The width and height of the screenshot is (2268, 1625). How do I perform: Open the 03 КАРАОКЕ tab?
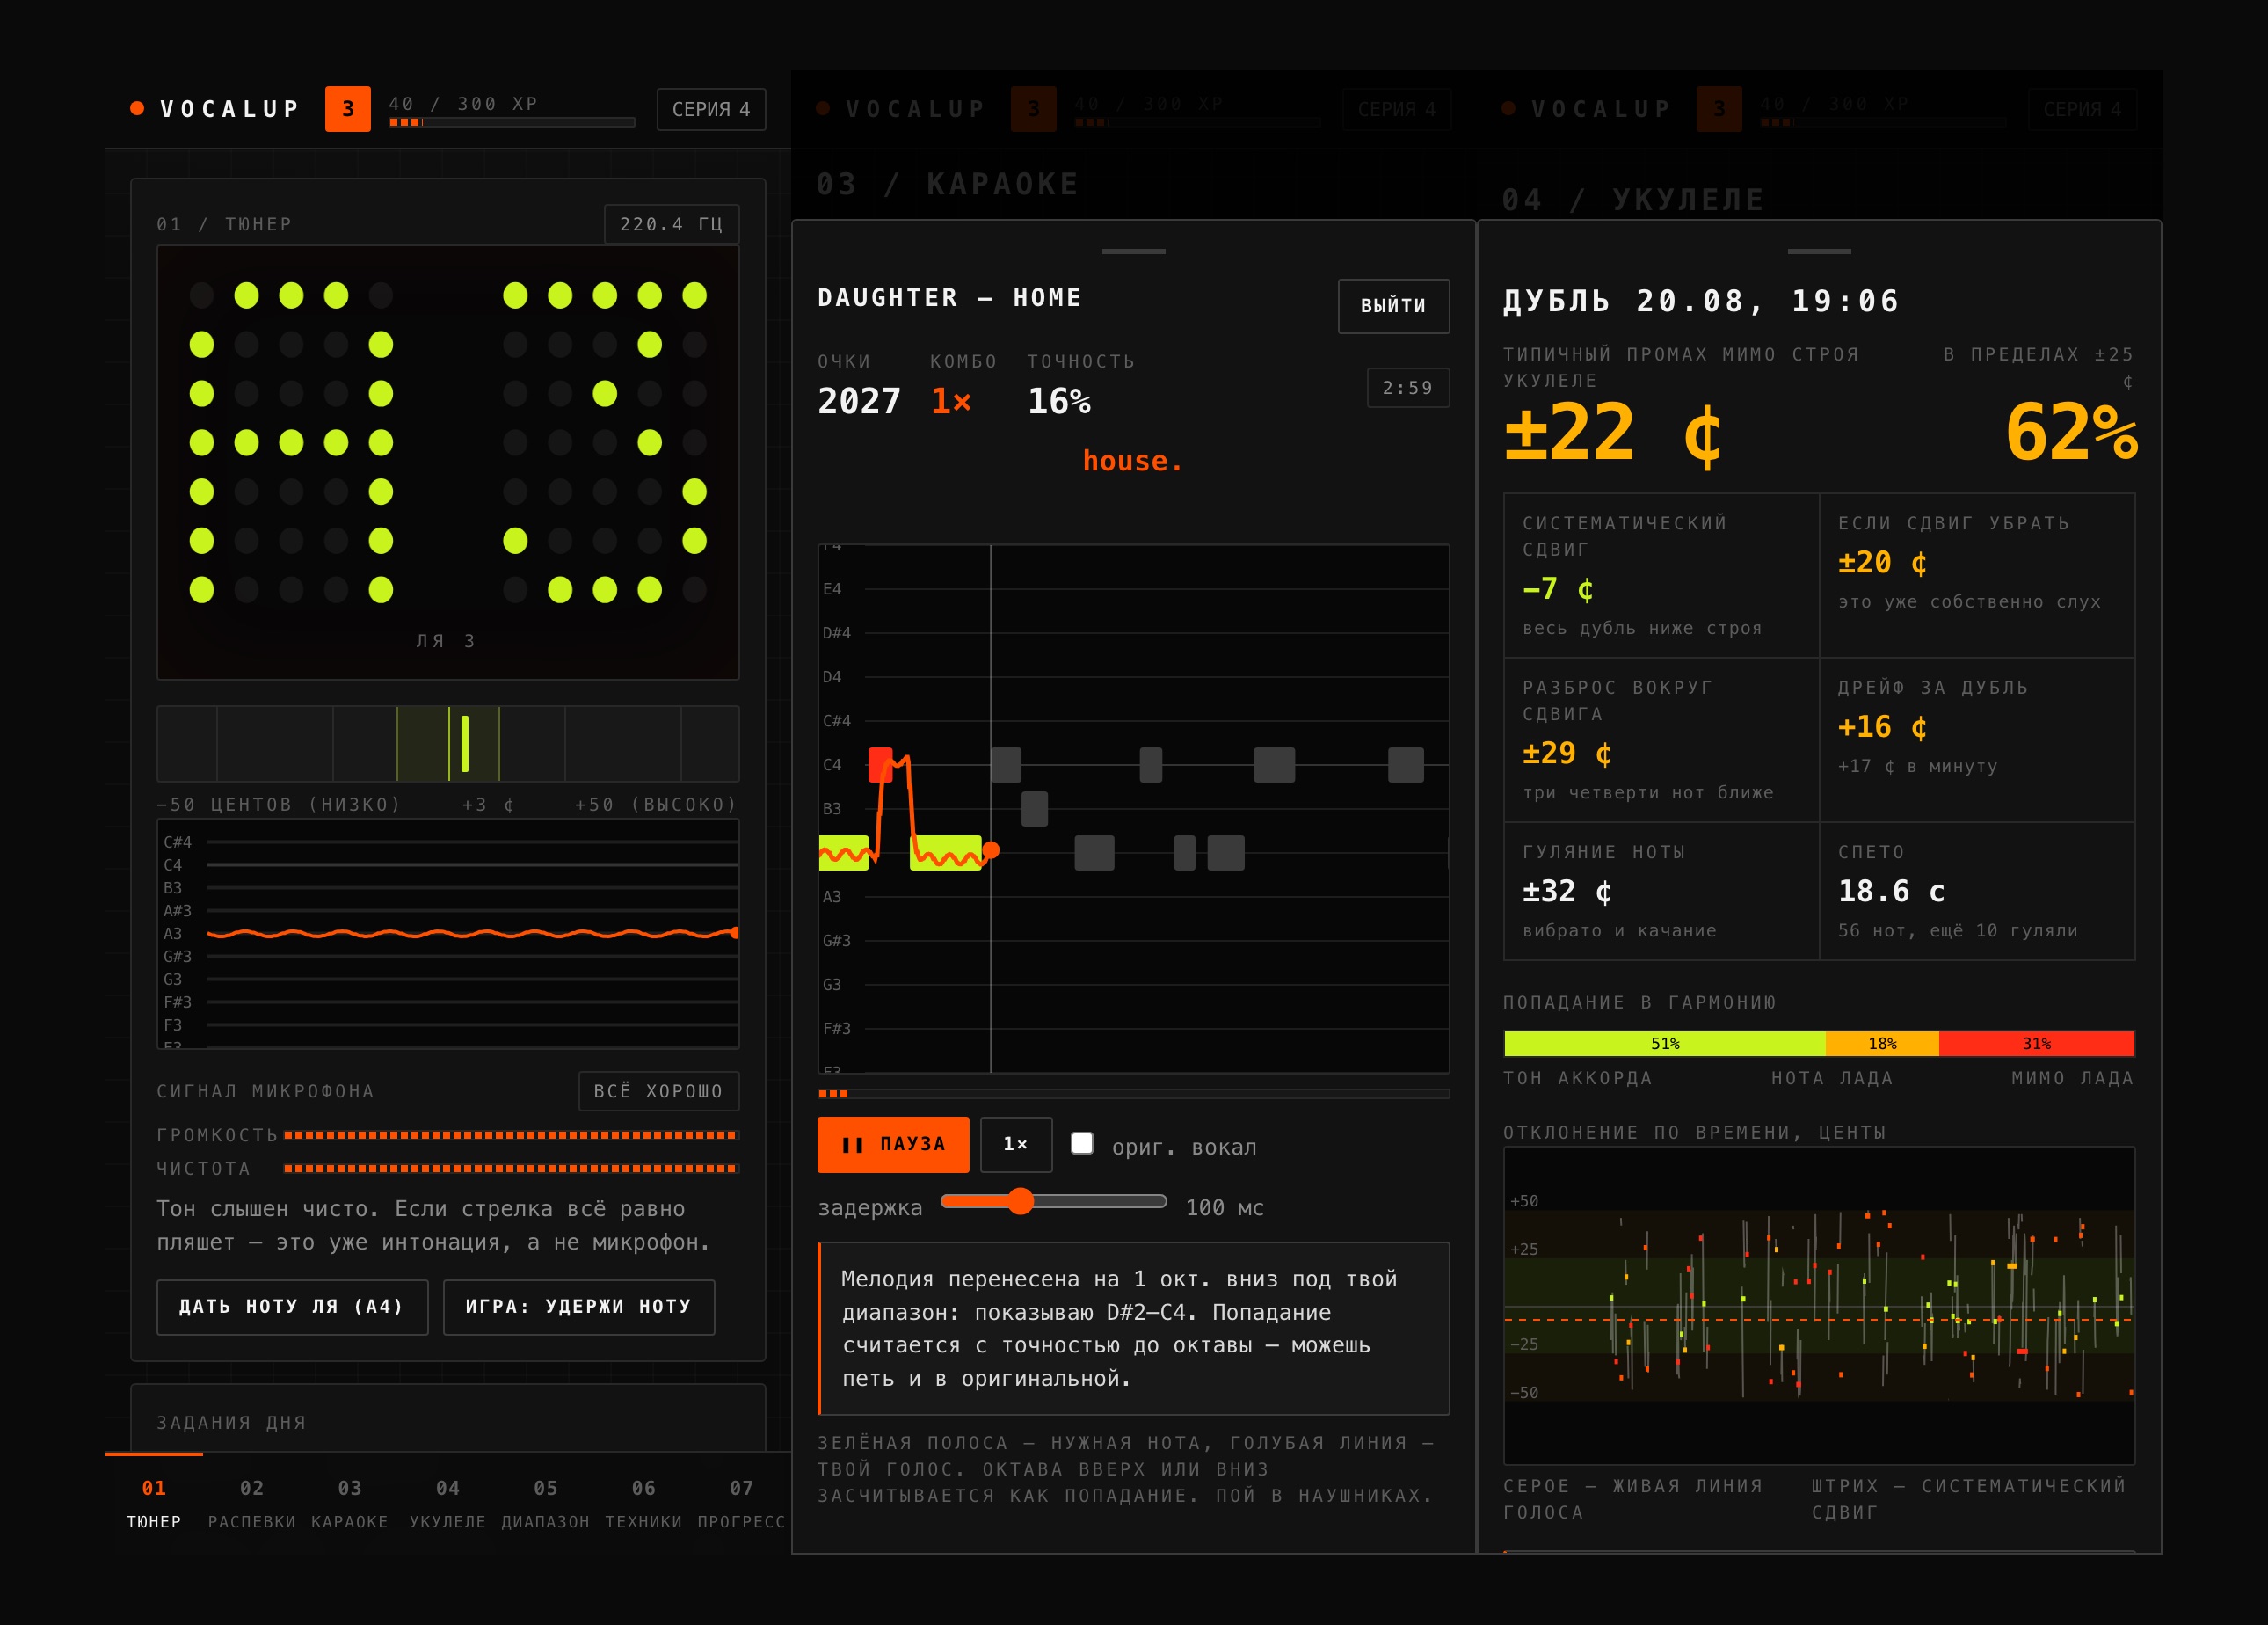pyautogui.click(x=350, y=1503)
